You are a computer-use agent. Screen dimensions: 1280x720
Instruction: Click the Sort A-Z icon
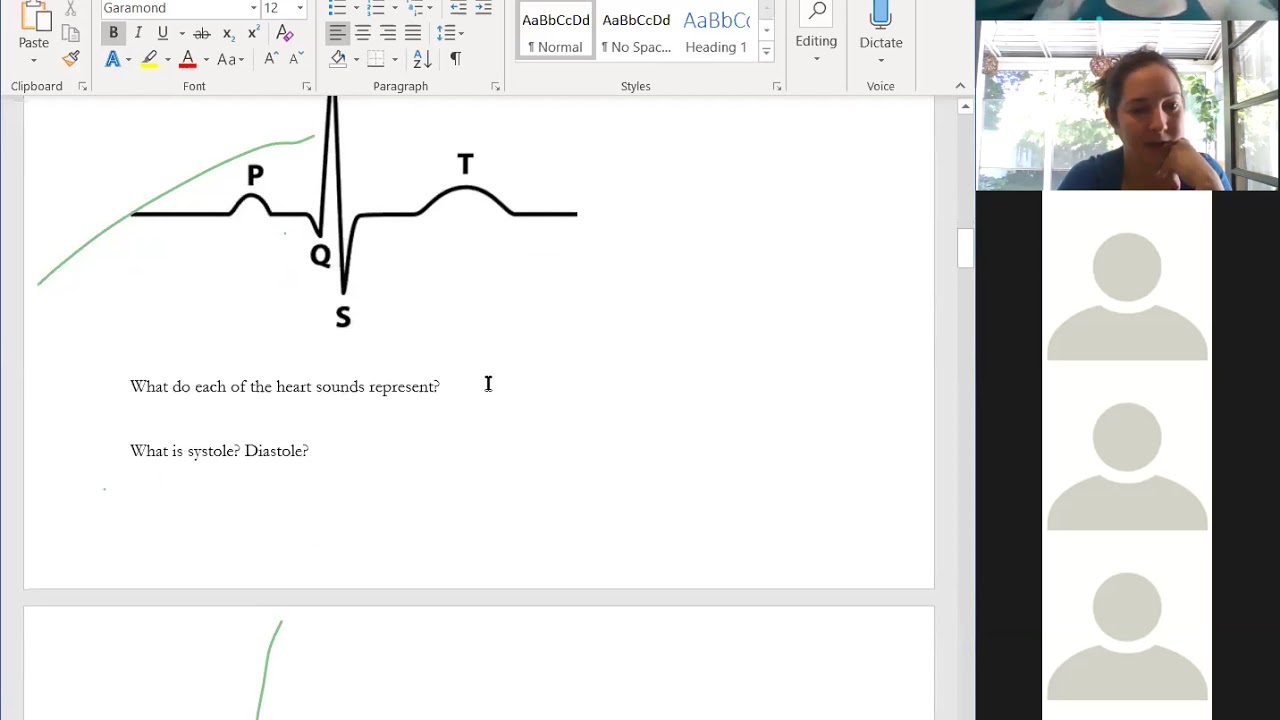click(x=422, y=59)
